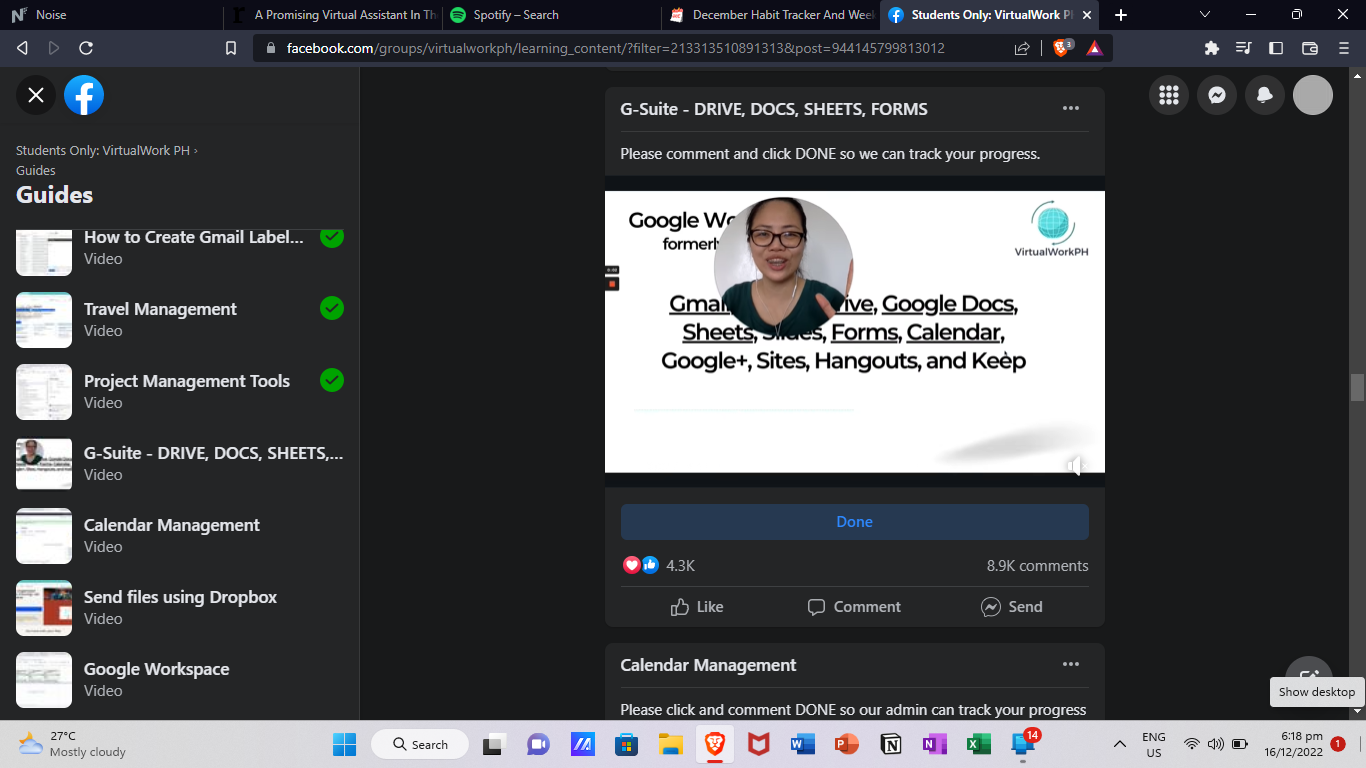The height and width of the screenshot is (768, 1366).
Task: Go back to the previous page
Action: point(22,48)
